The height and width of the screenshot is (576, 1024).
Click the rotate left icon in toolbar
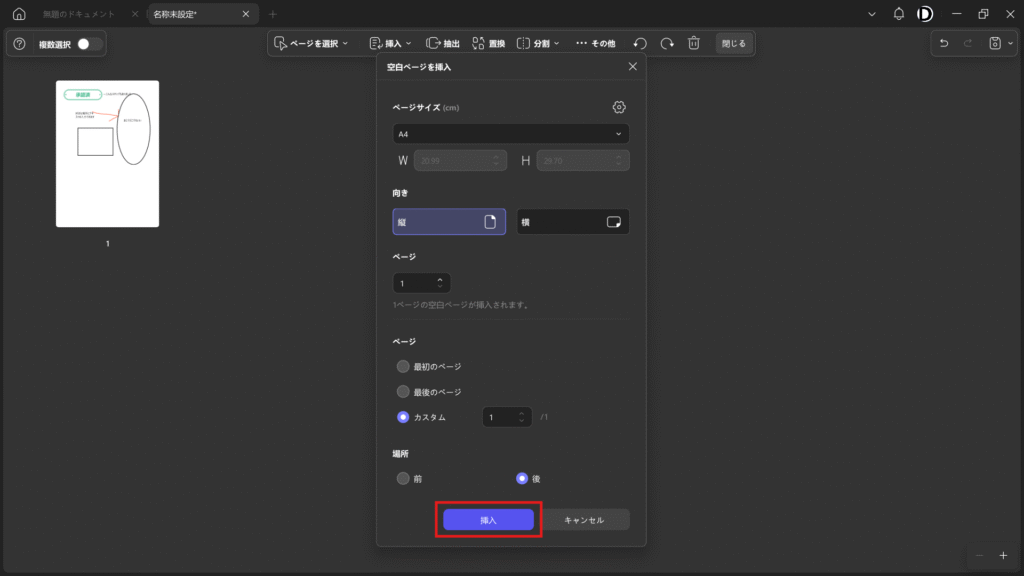[x=640, y=44]
